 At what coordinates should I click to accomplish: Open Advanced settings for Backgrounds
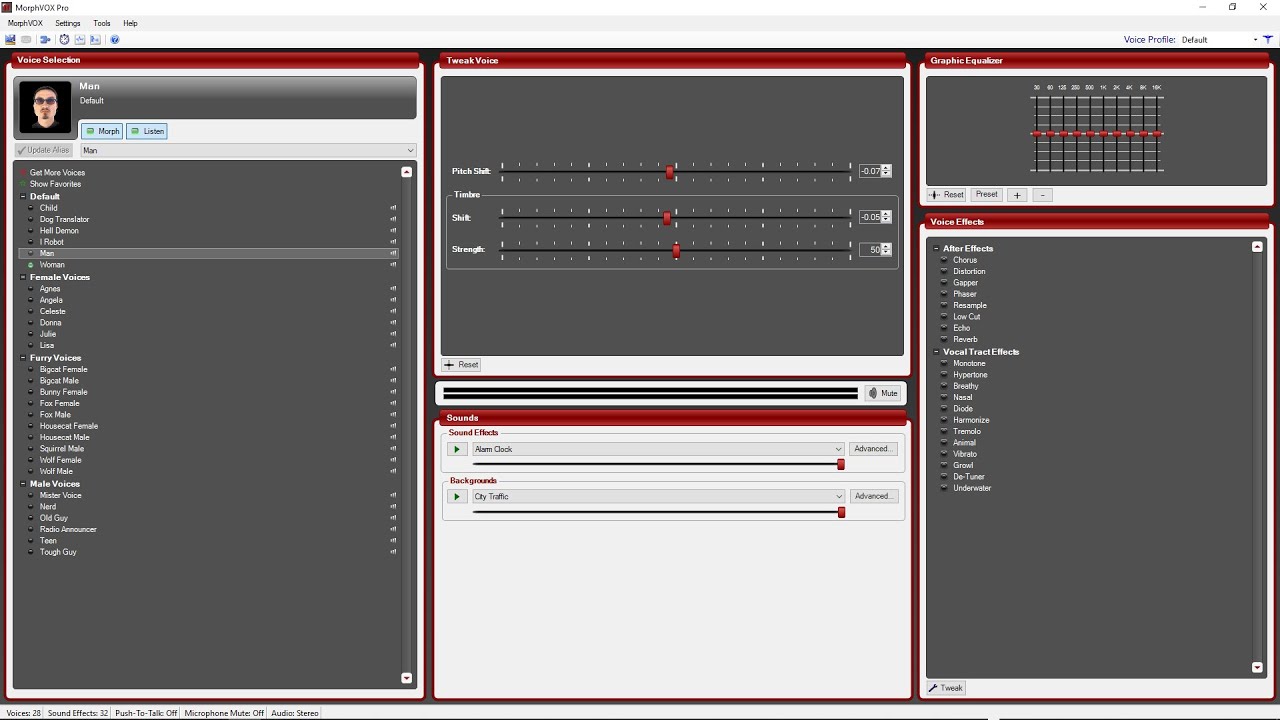coord(873,496)
